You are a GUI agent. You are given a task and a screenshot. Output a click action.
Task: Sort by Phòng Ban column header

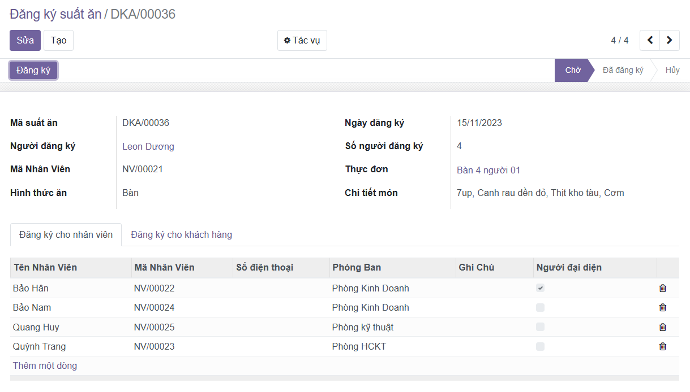click(x=392, y=267)
